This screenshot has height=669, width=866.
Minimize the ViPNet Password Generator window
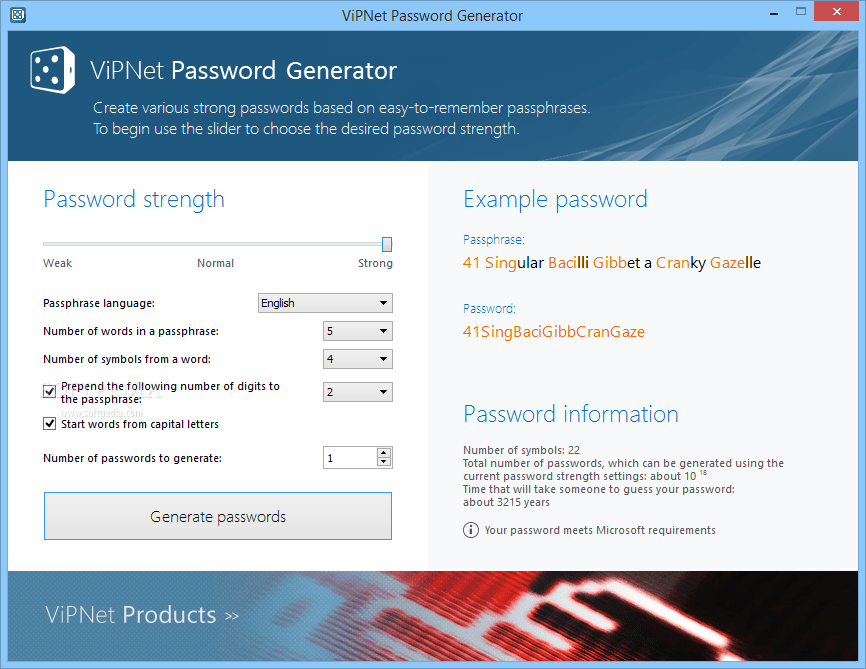(x=773, y=12)
